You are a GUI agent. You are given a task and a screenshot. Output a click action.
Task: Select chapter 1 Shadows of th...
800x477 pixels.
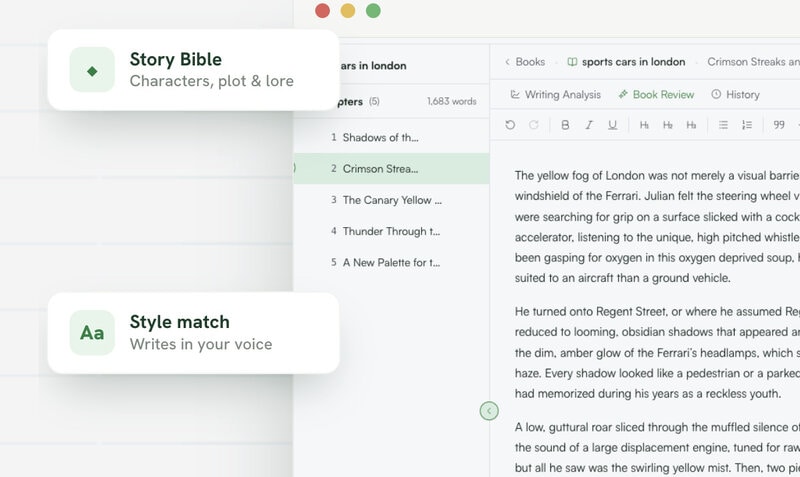391,137
